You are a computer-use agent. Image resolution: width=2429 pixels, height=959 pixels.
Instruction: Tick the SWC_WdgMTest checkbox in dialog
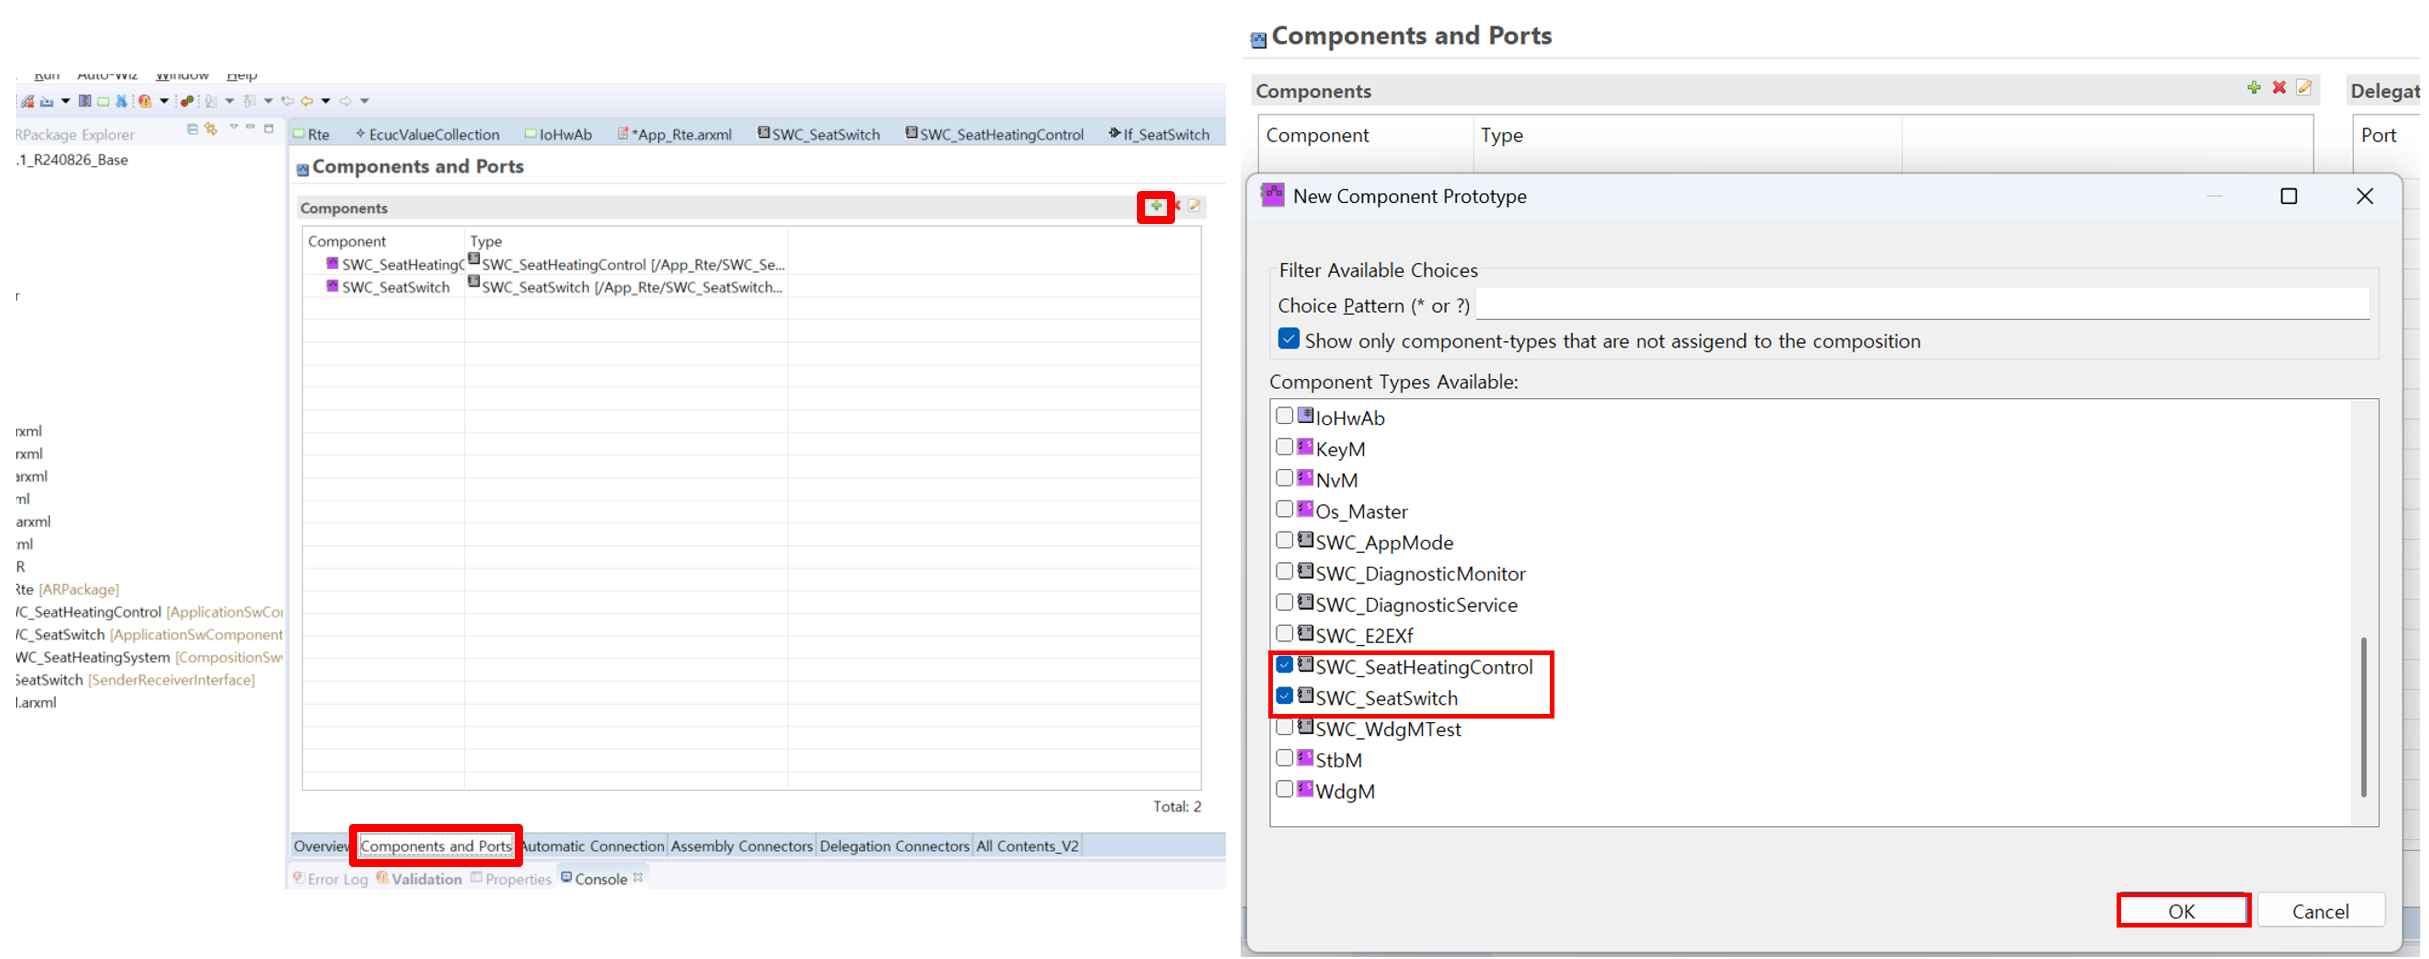click(1285, 728)
